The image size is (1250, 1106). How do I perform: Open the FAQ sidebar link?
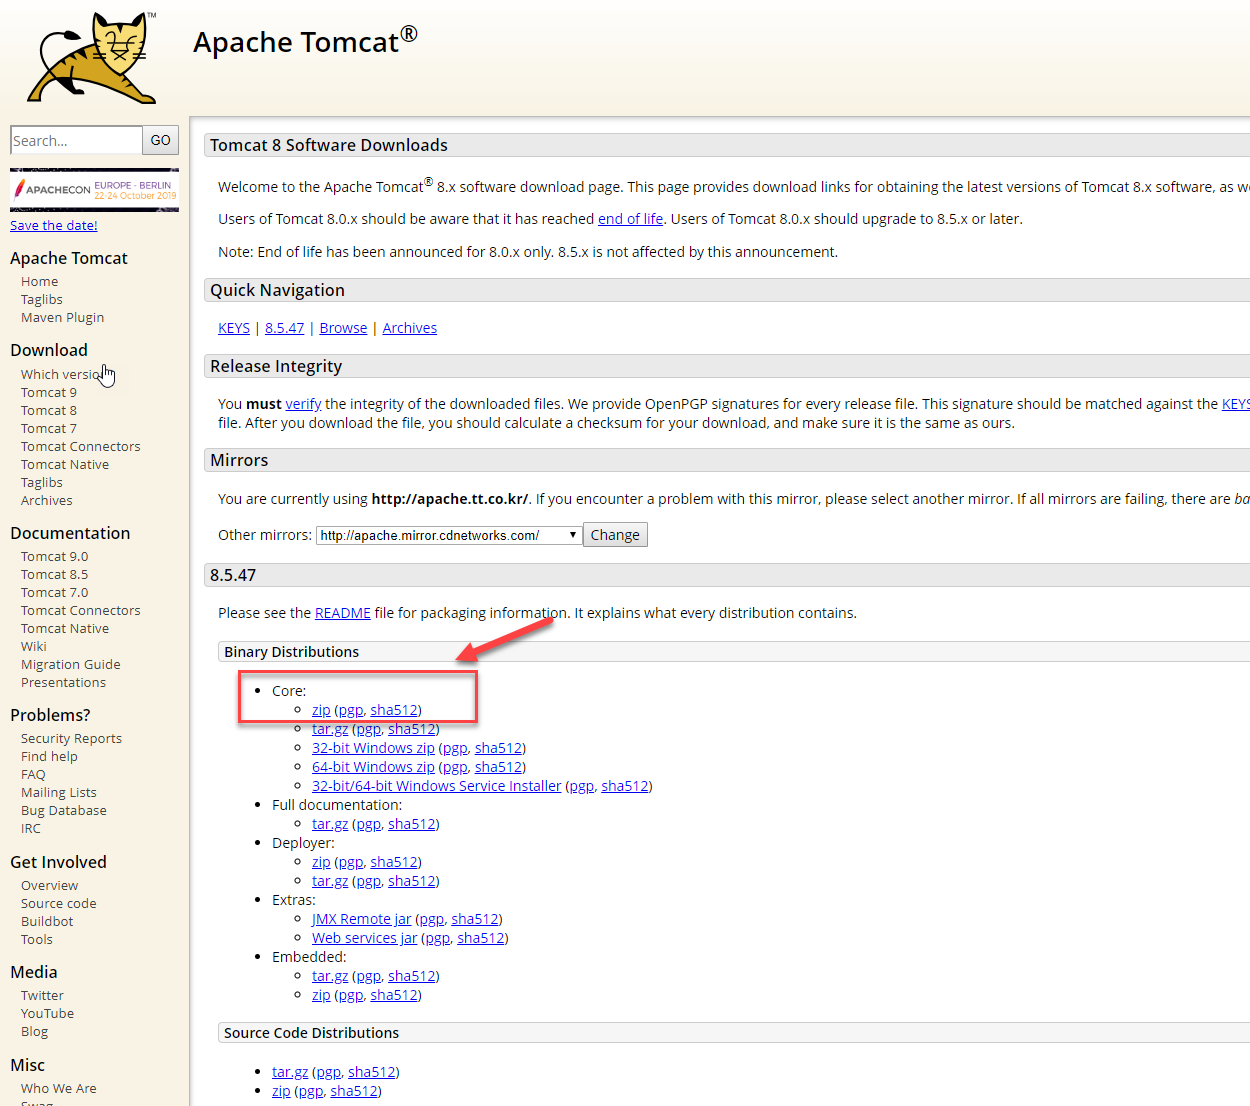33,775
